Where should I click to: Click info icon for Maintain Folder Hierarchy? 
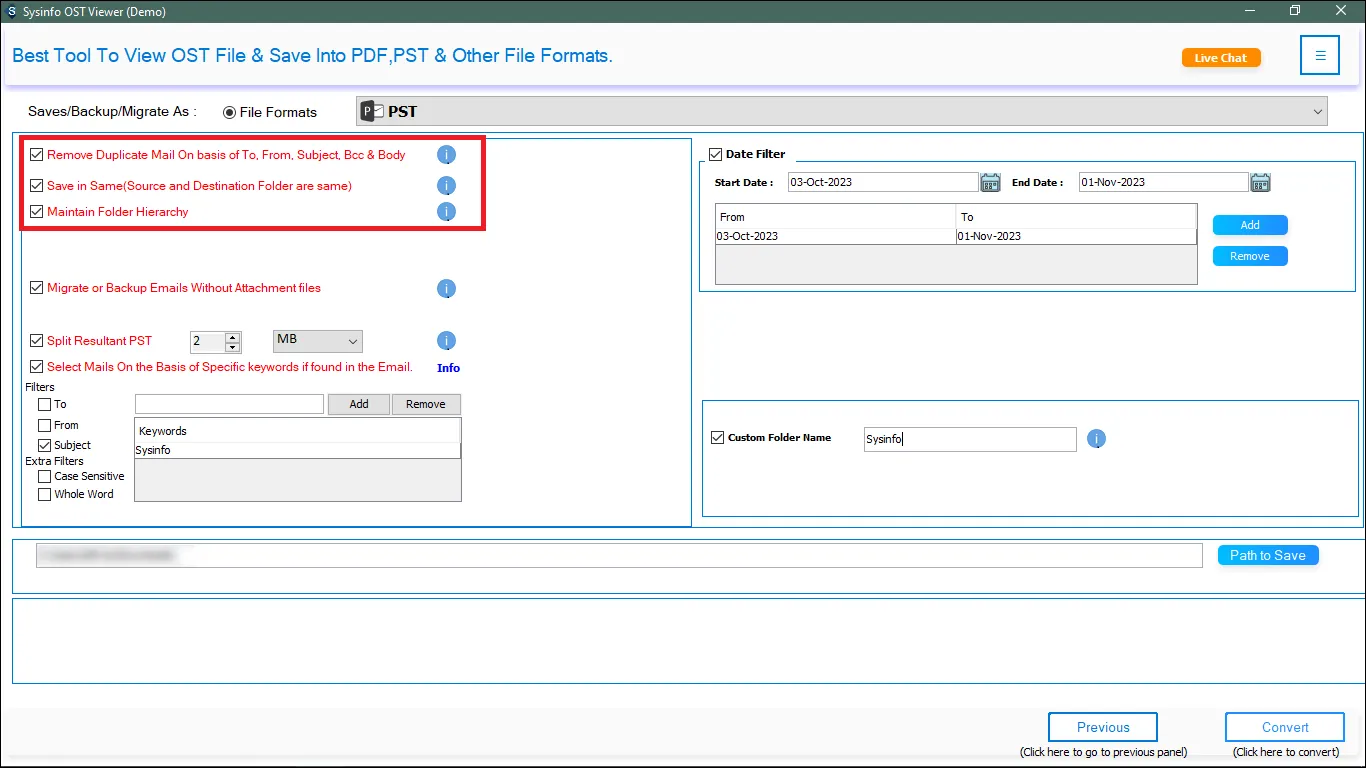pyautogui.click(x=446, y=212)
